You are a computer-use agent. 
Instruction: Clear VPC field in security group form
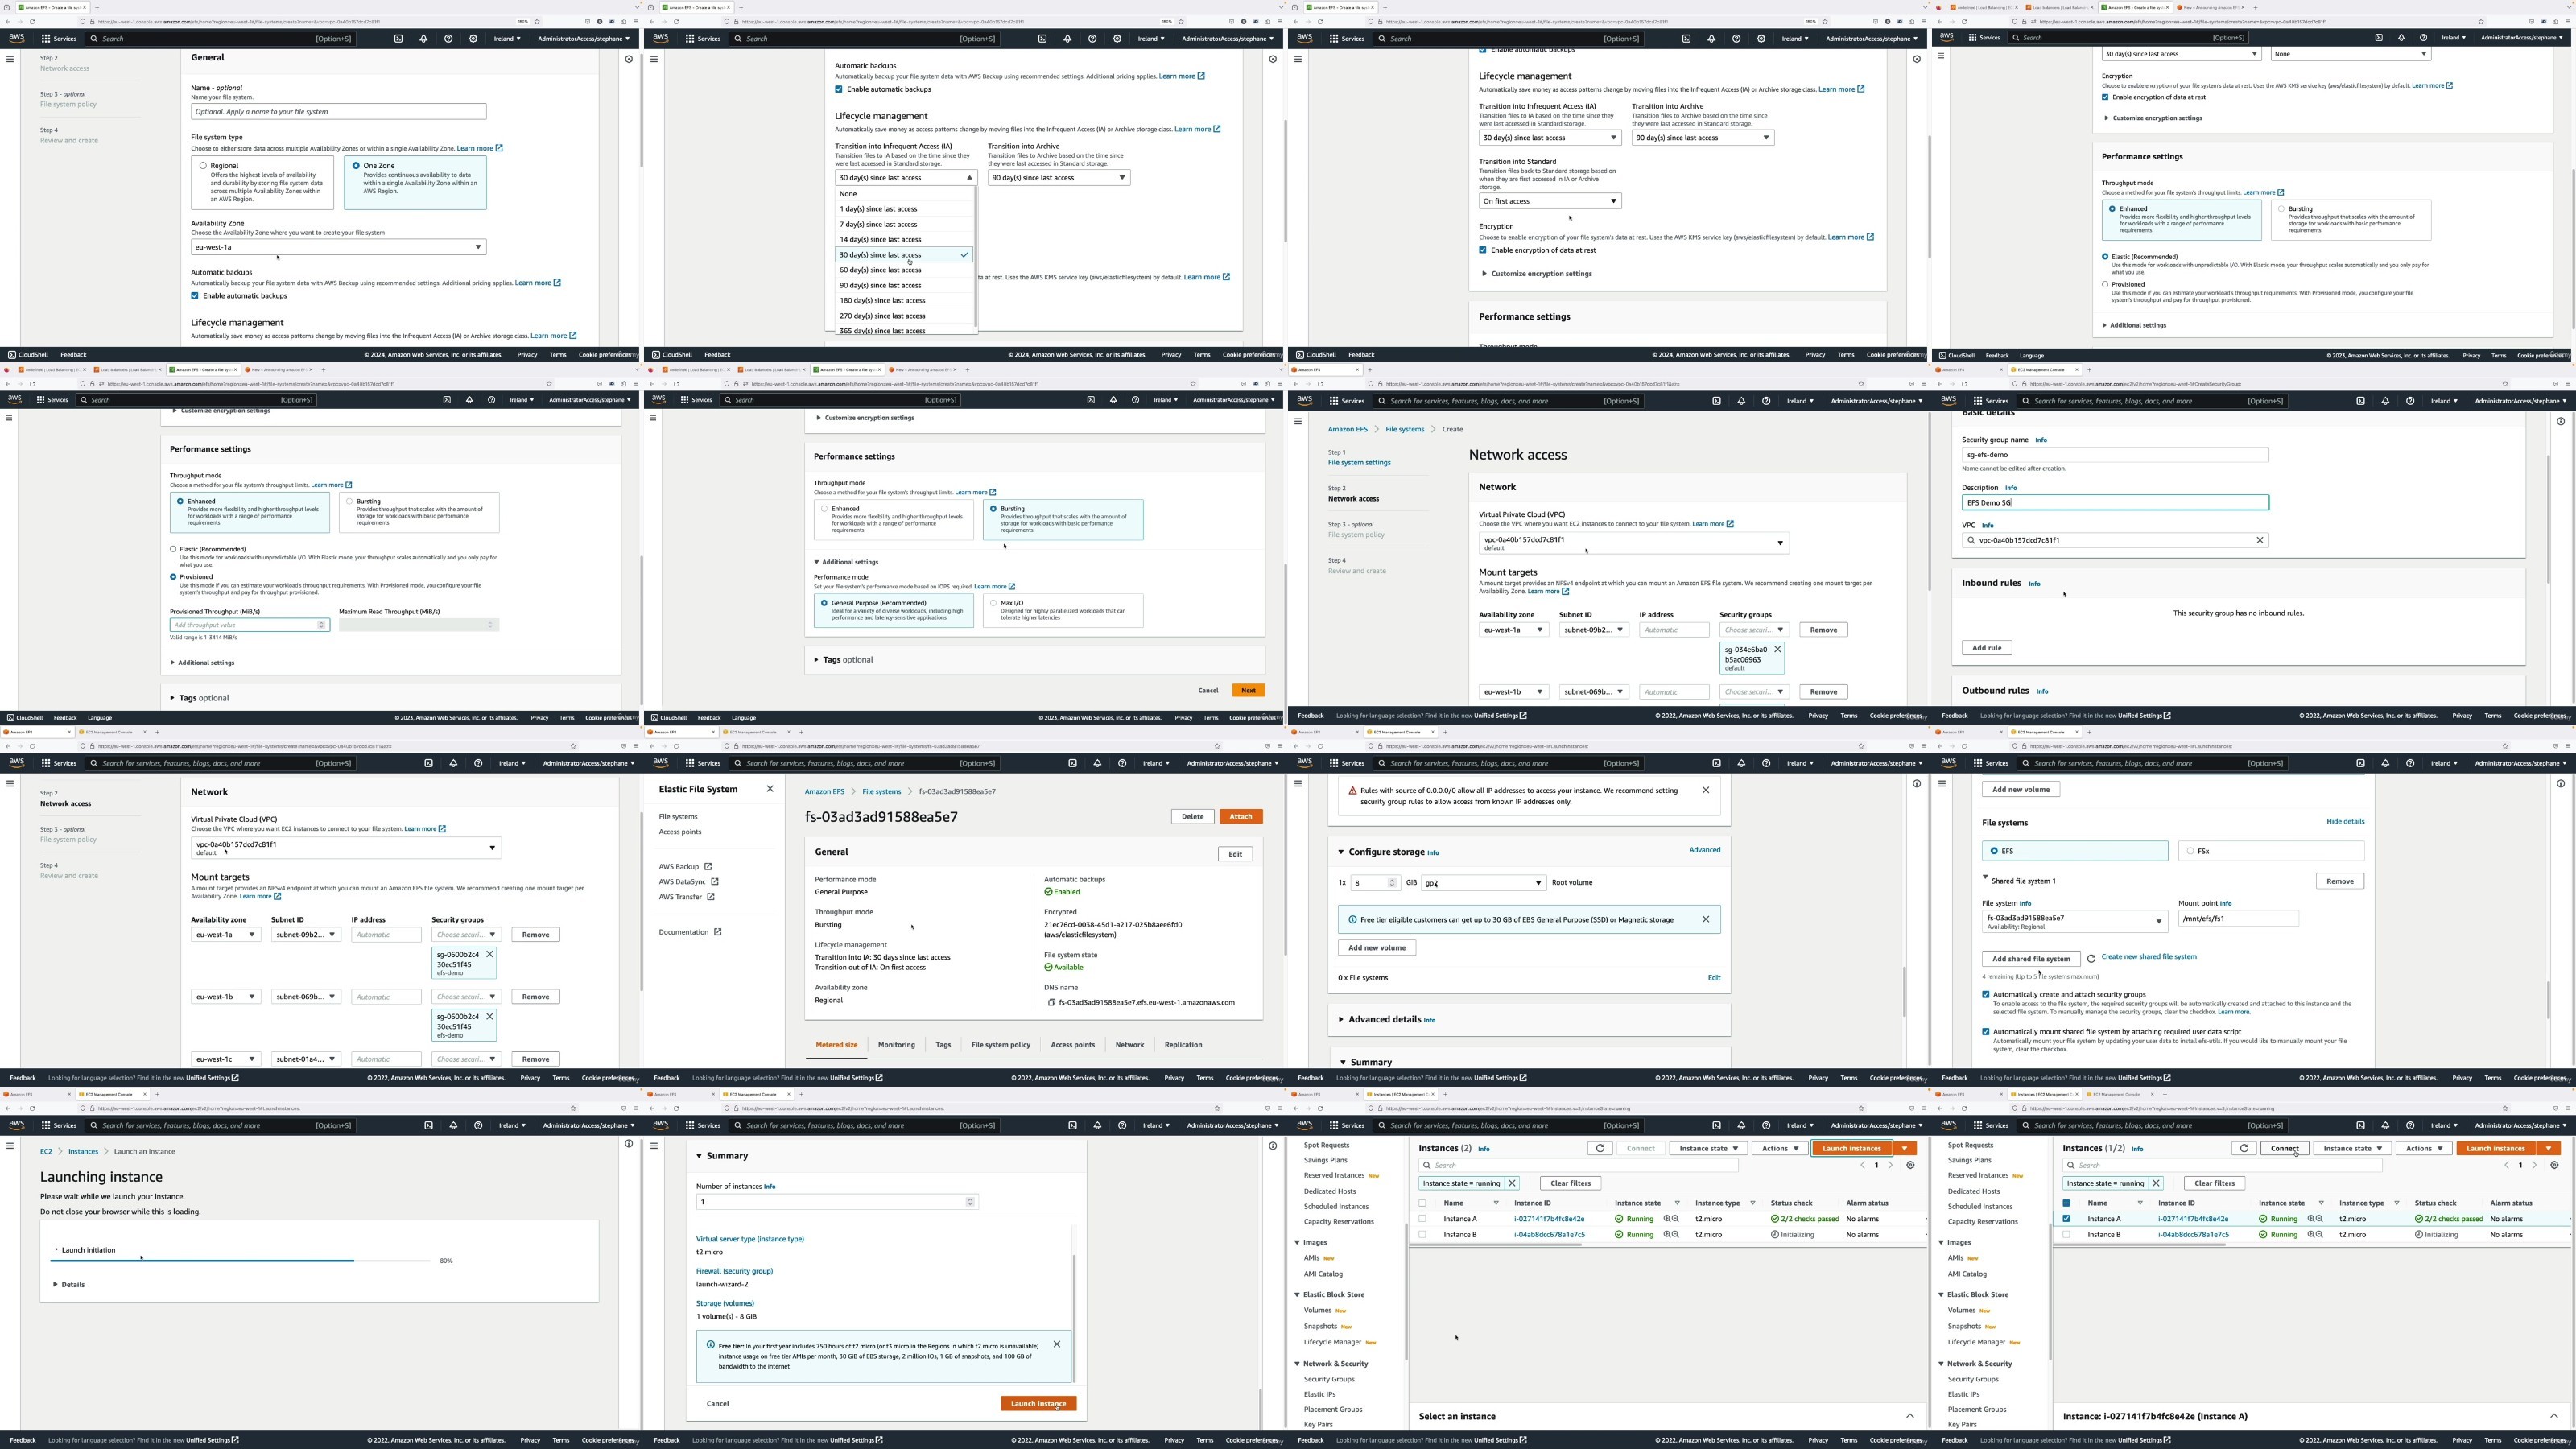click(x=2259, y=540)
